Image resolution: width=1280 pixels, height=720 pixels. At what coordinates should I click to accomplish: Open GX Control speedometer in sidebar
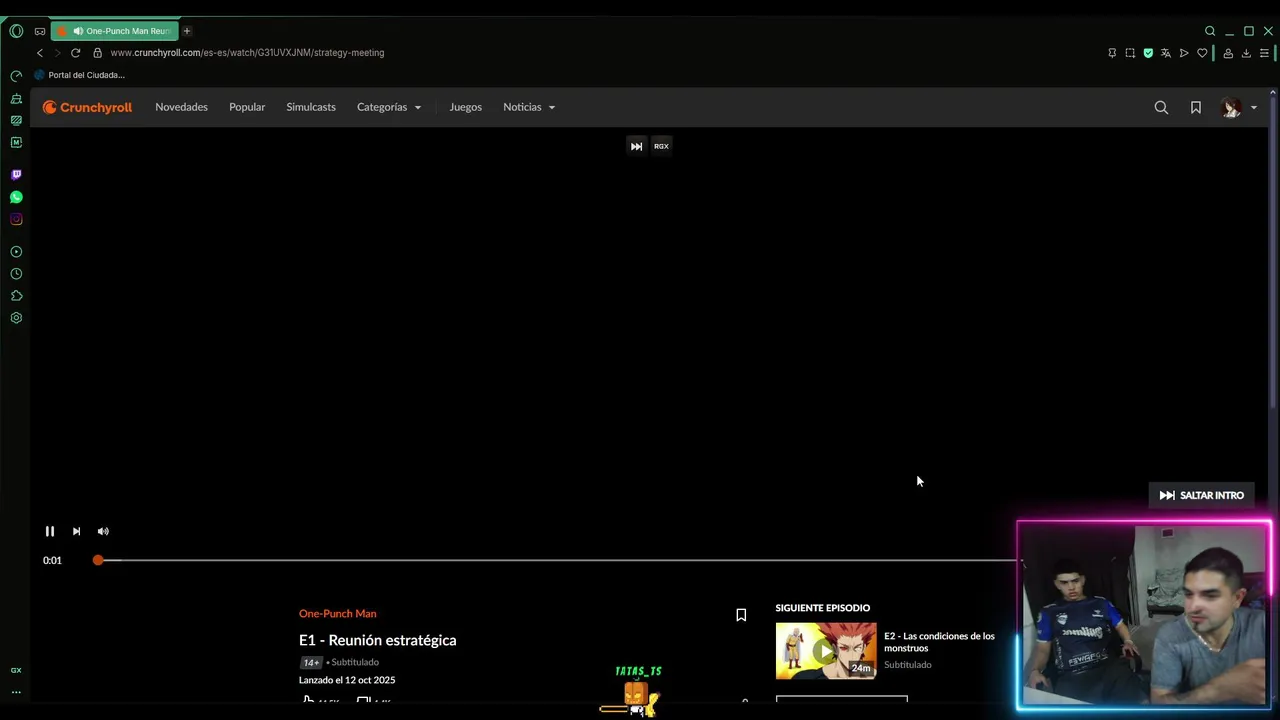[16, 76]
